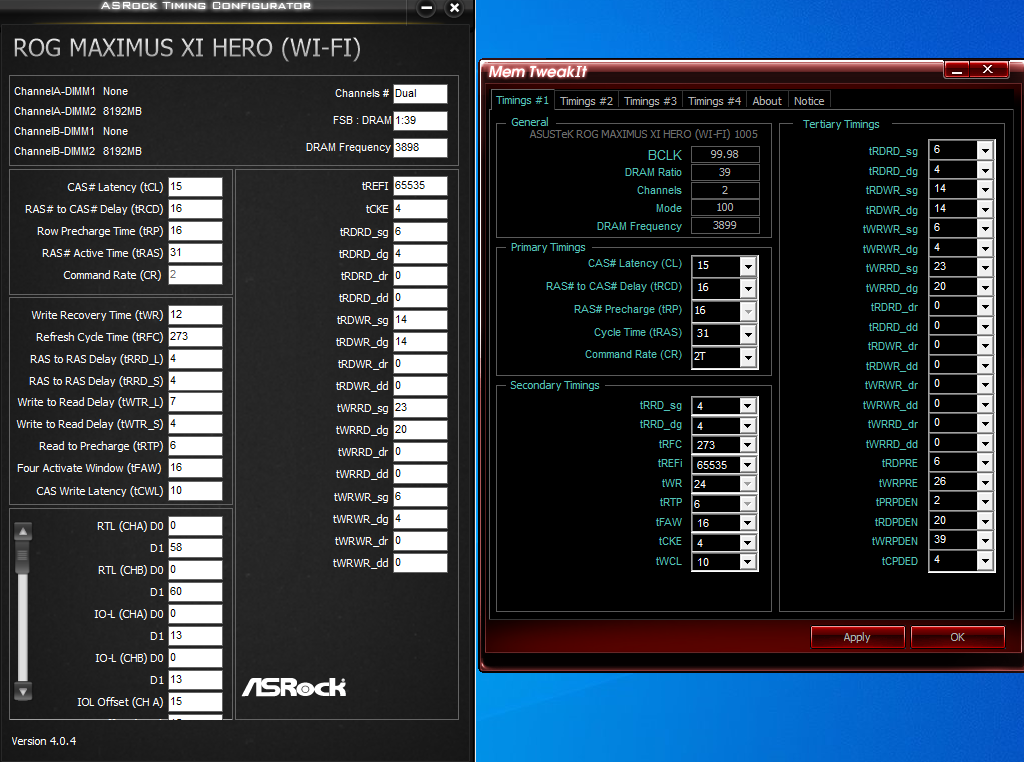1024x762 pixels.
Task: Click the IOL Offset (CH A) field
Action: 195,702
